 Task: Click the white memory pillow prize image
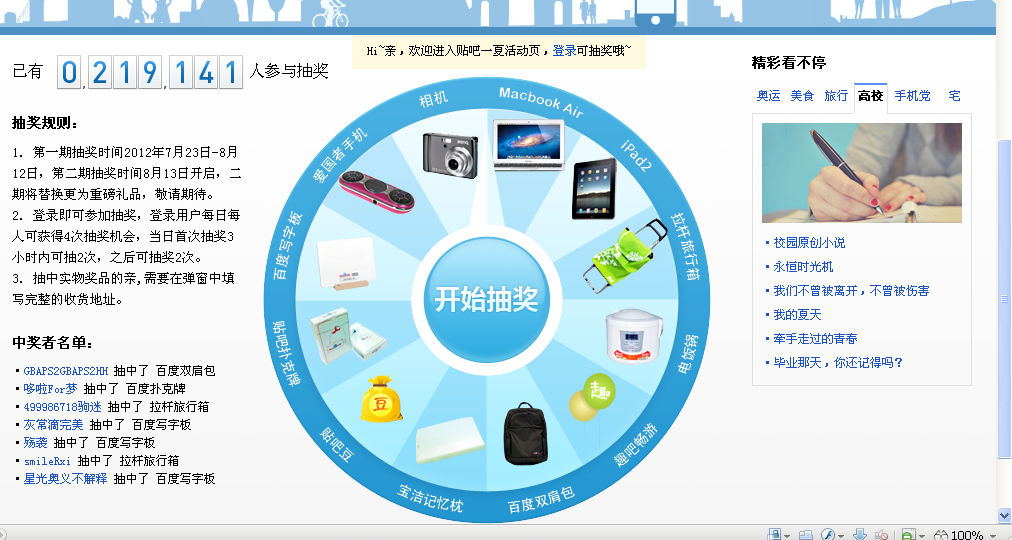[x=450, y=440]
